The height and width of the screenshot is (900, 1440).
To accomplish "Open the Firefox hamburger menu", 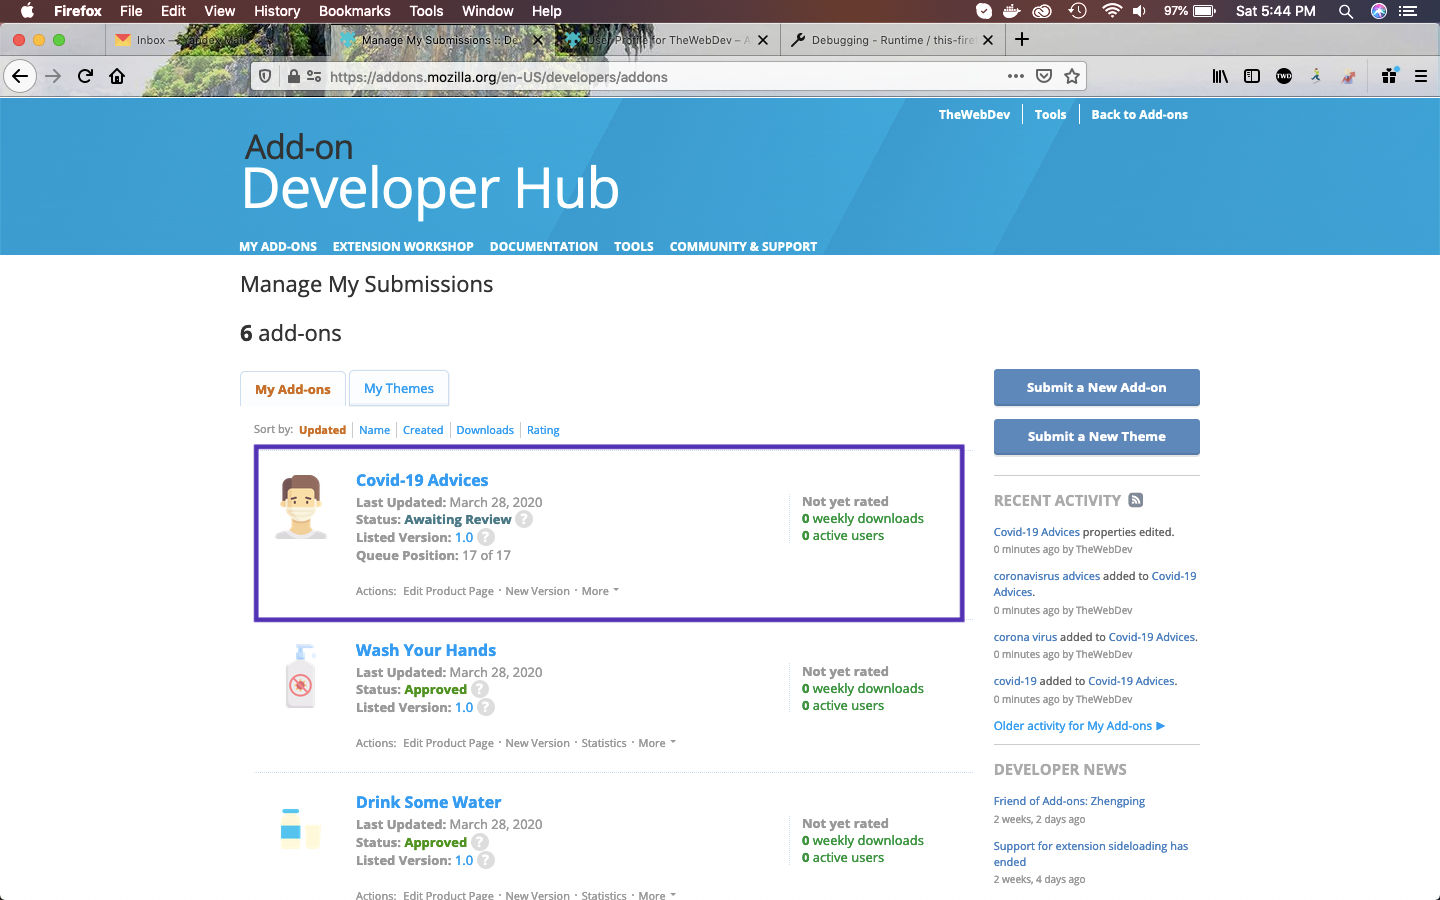I will 1420,76.
